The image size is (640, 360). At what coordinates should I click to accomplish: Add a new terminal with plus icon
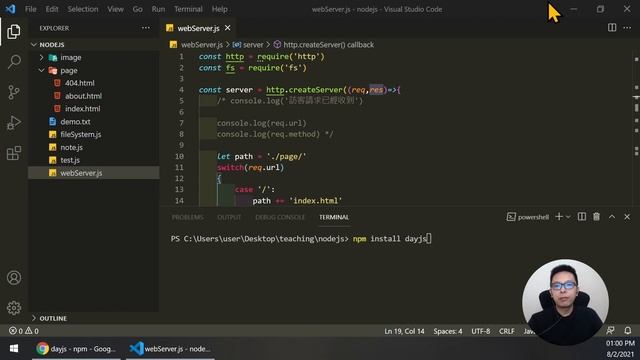pyautogui.click(x=559, y=217)
